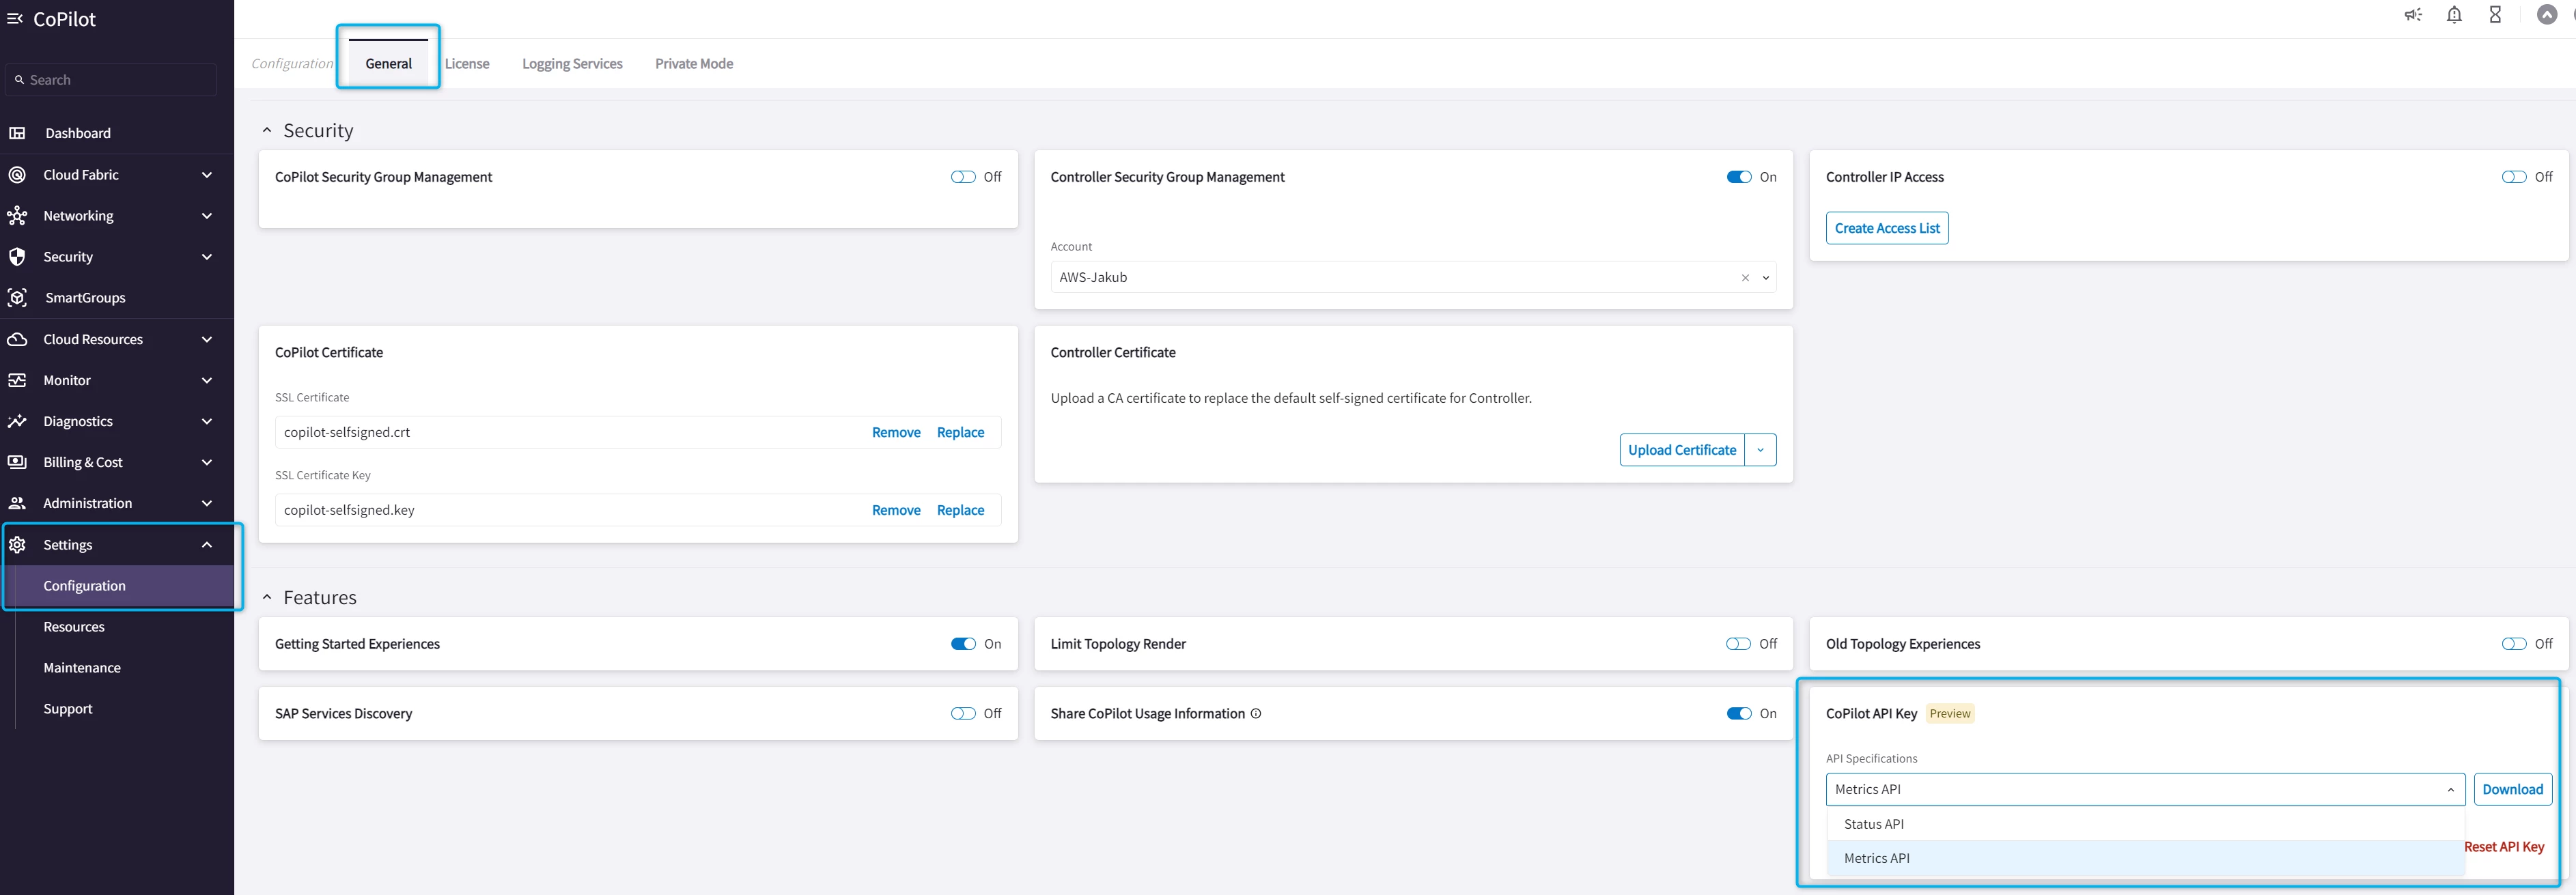Clear the AWS-Jakub account selection
Image resolution: width=2576 pixels, height=895 pixels.
click(1745, 278)
